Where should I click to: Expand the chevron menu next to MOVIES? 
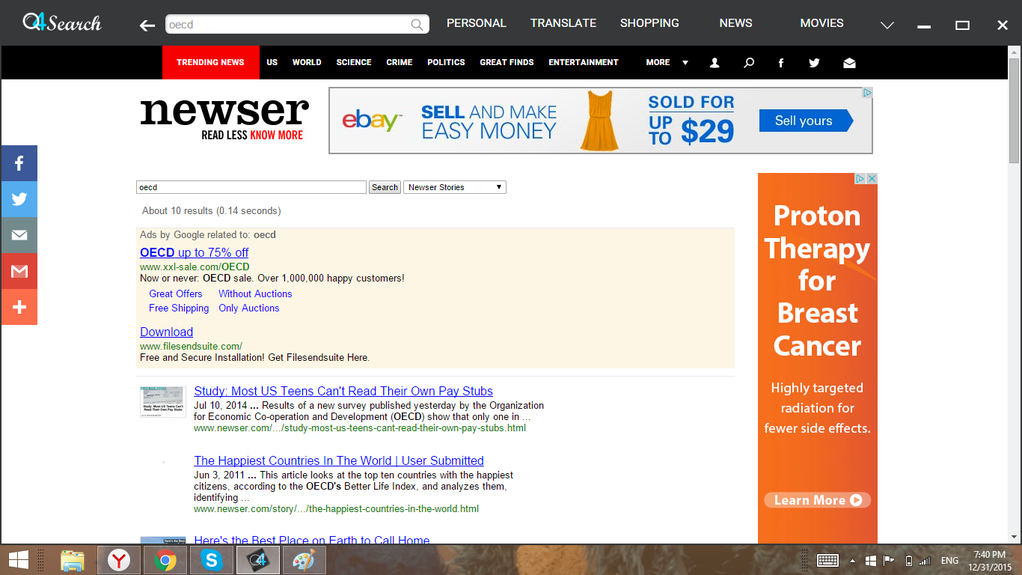coord(886,25)
